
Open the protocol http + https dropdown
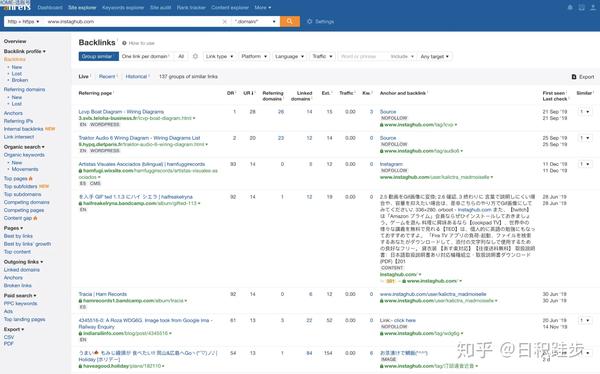click(23, 22)
